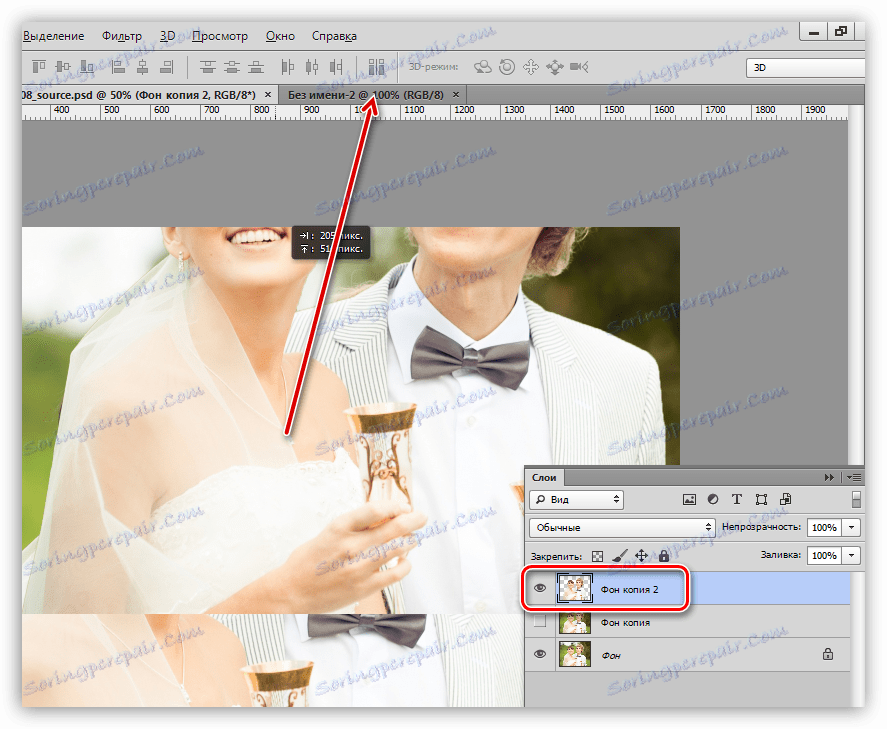Click lock icon on 'Фон' layer
This screenshot has width=887, height=729.
(828, 654)
